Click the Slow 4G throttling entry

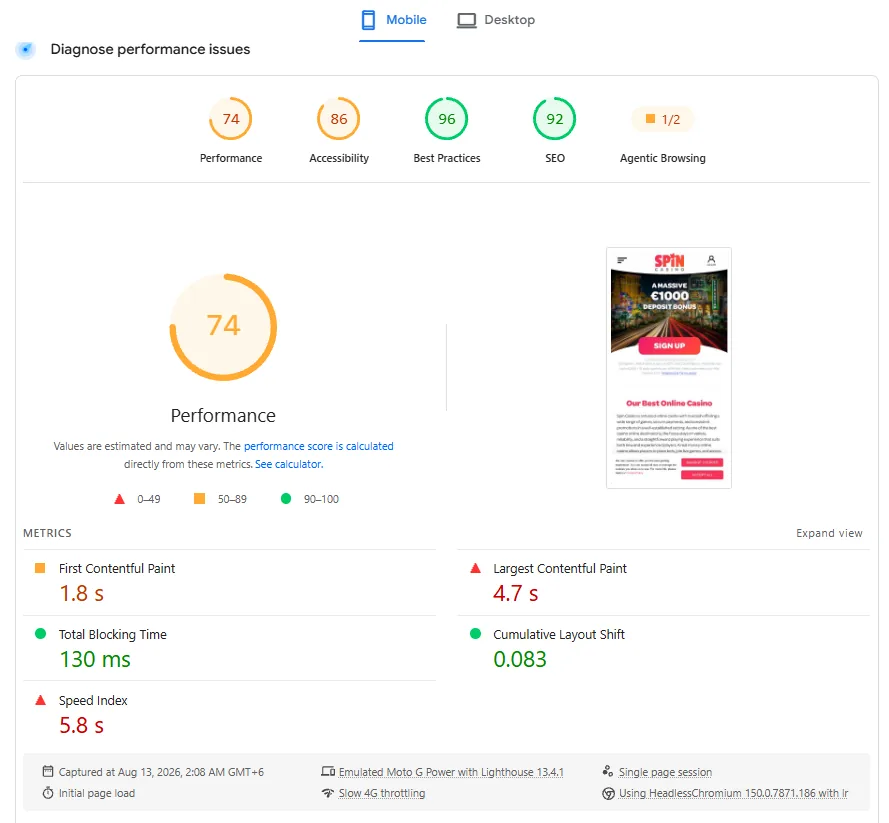382,794
